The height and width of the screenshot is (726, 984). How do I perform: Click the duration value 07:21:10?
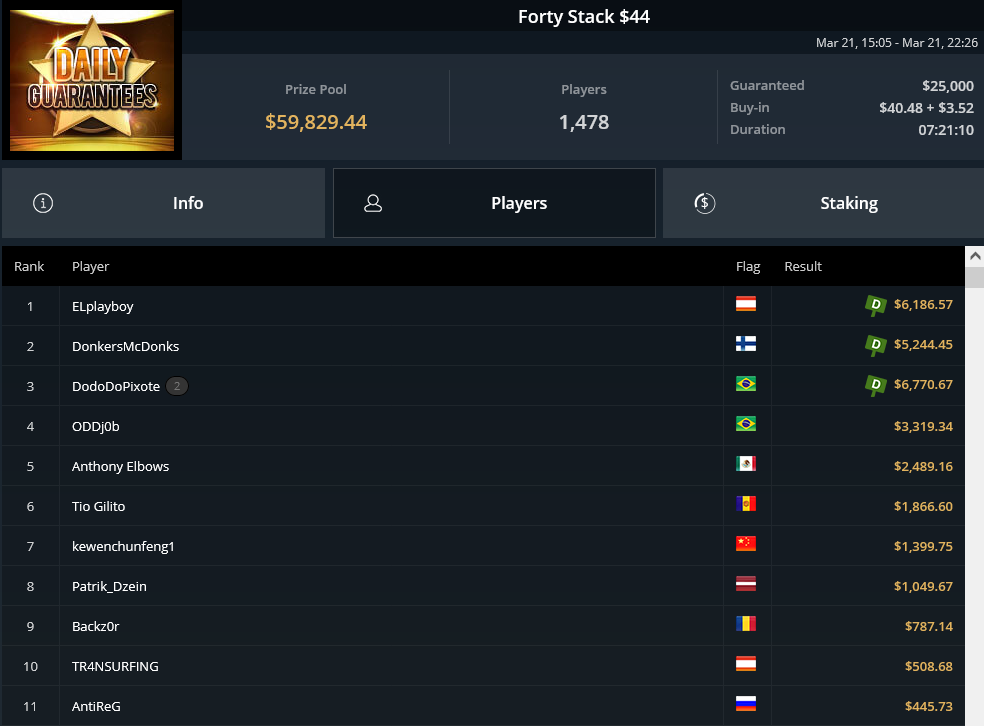[x=946, y=130]
